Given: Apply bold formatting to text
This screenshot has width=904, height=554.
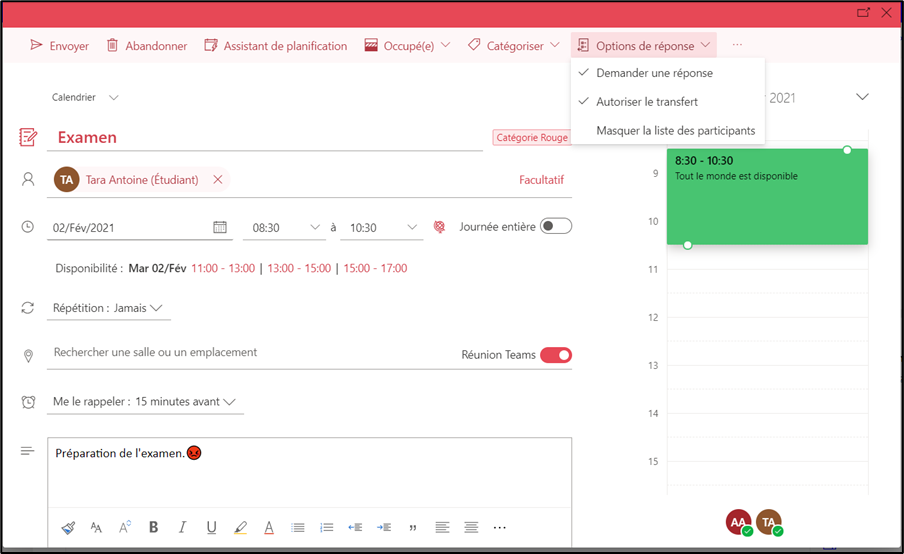Looking at the screenshot, I should point(153,527).
